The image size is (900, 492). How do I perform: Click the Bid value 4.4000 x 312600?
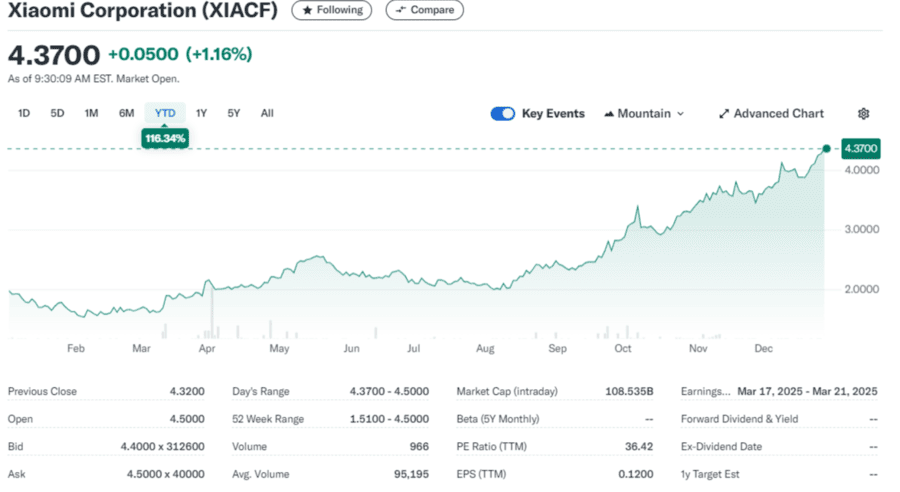(x=162, y=447)
